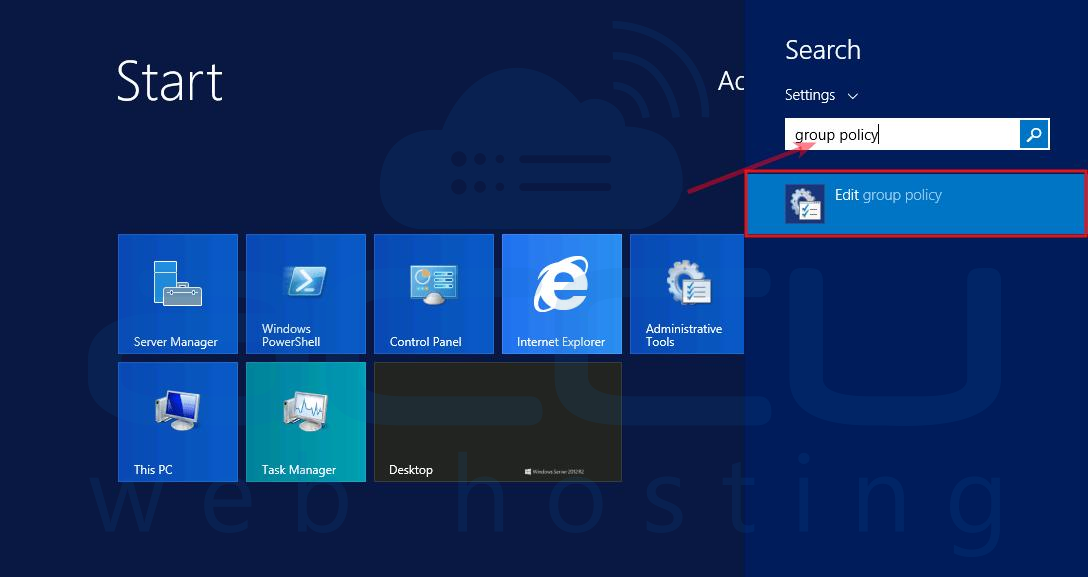Screen dimensions: 1088x577
Task: Expand the Settings search scope dropdown
Action: (x=822, y=95)
